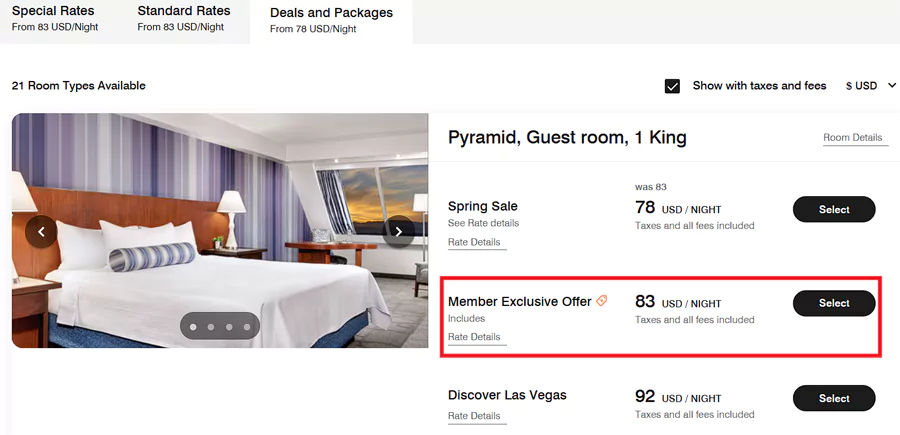Go to previous room photo arrow
900x435 pixels.
(x=42, y=231)
